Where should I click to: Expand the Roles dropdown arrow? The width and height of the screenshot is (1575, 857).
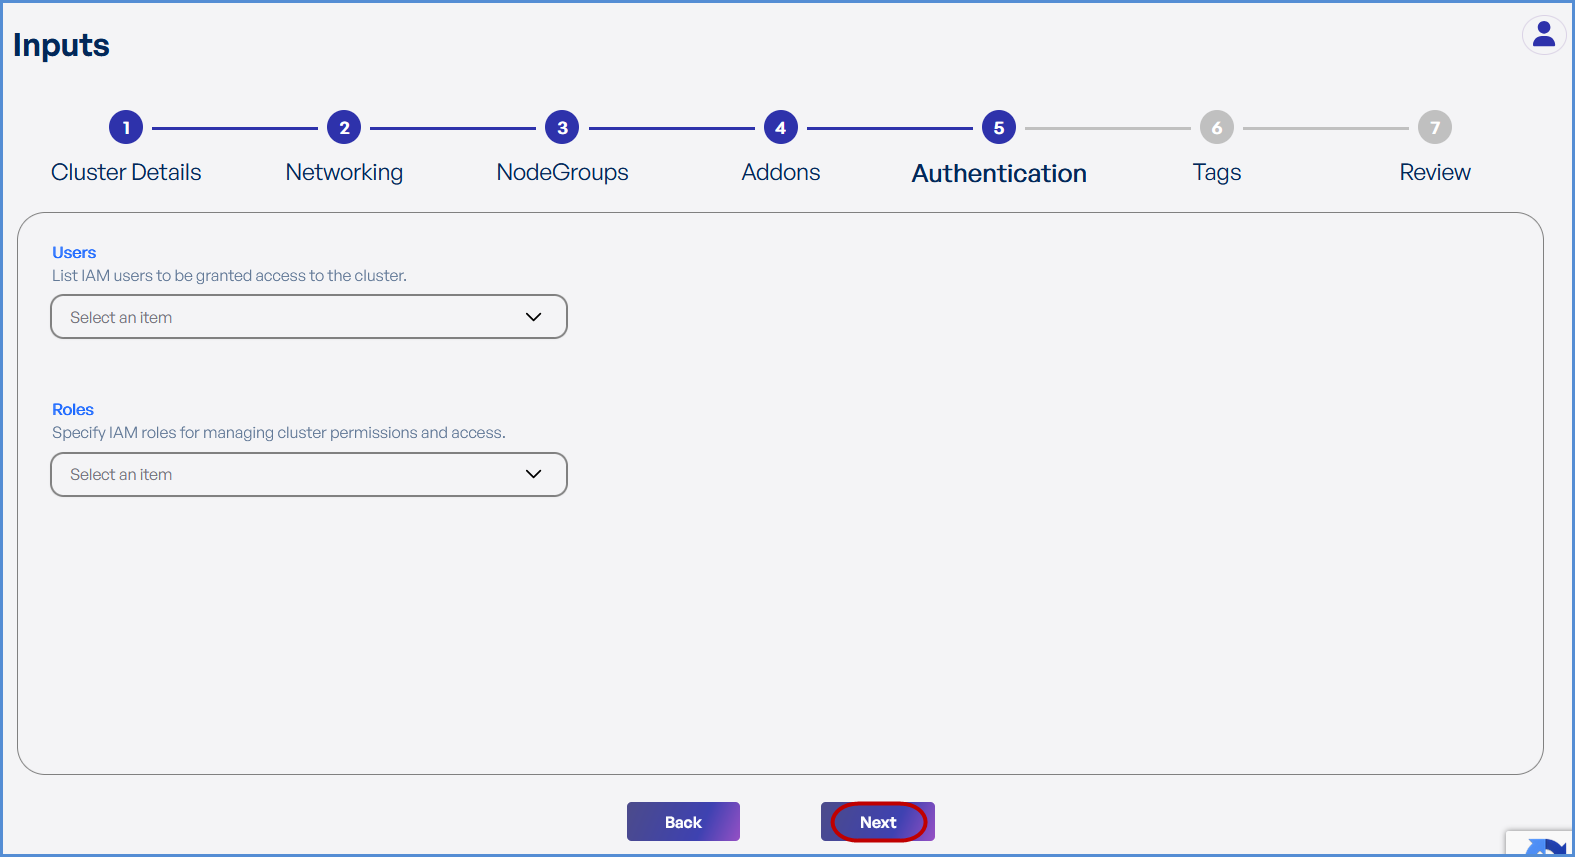point(533,474)
